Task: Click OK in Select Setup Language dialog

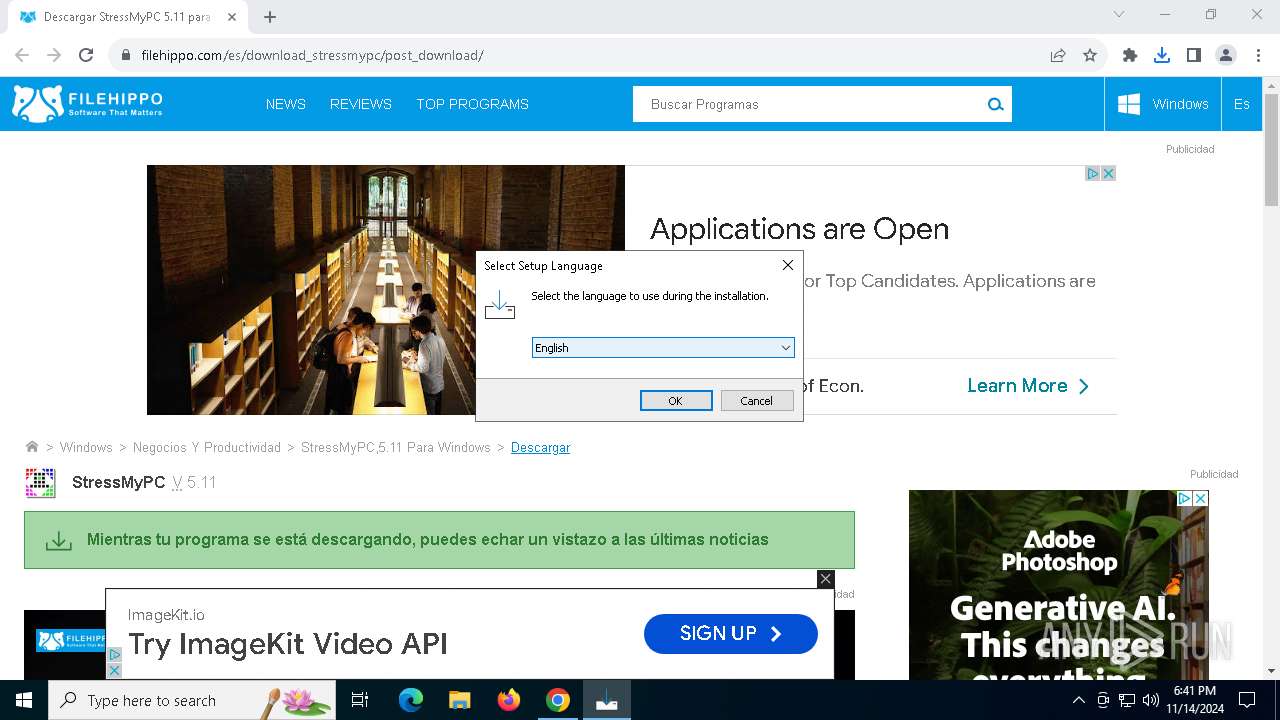Action: 676,401
